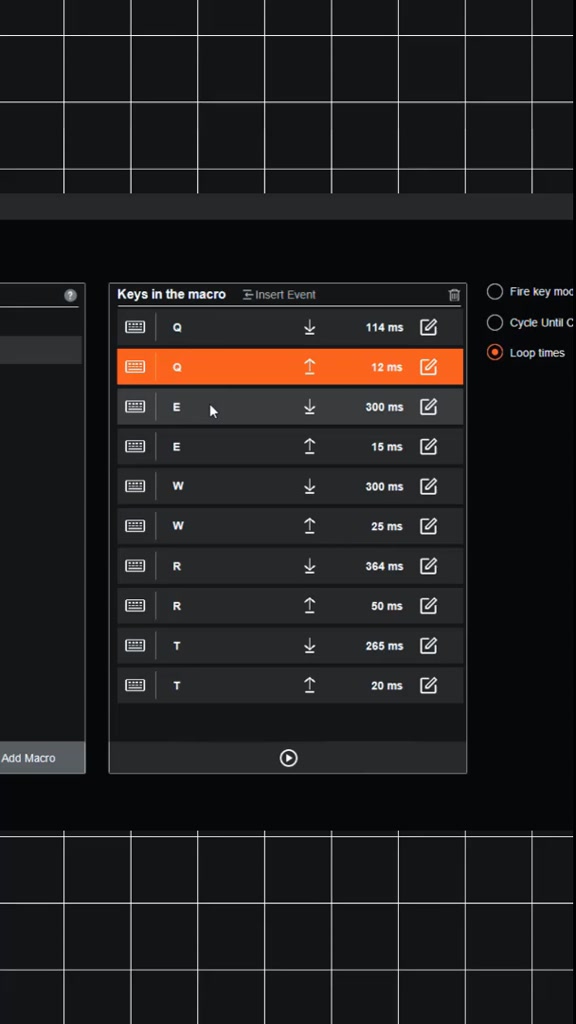The width and height of the screenshot is (576, 1024).
Task: Edit the highlighted Q key-up 12 ms event
Action: (x=428, y=367)
